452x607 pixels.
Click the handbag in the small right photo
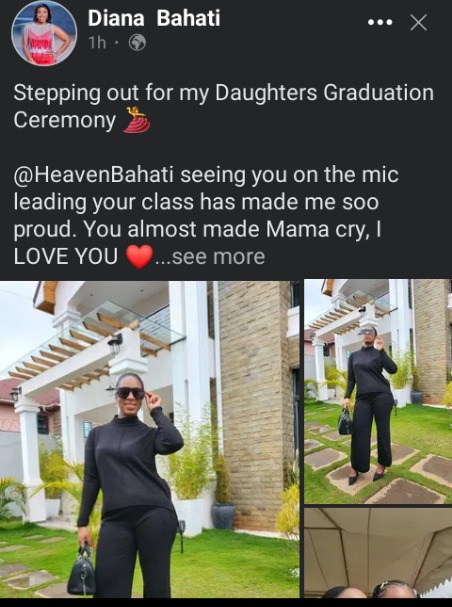[x=345, y=422]
